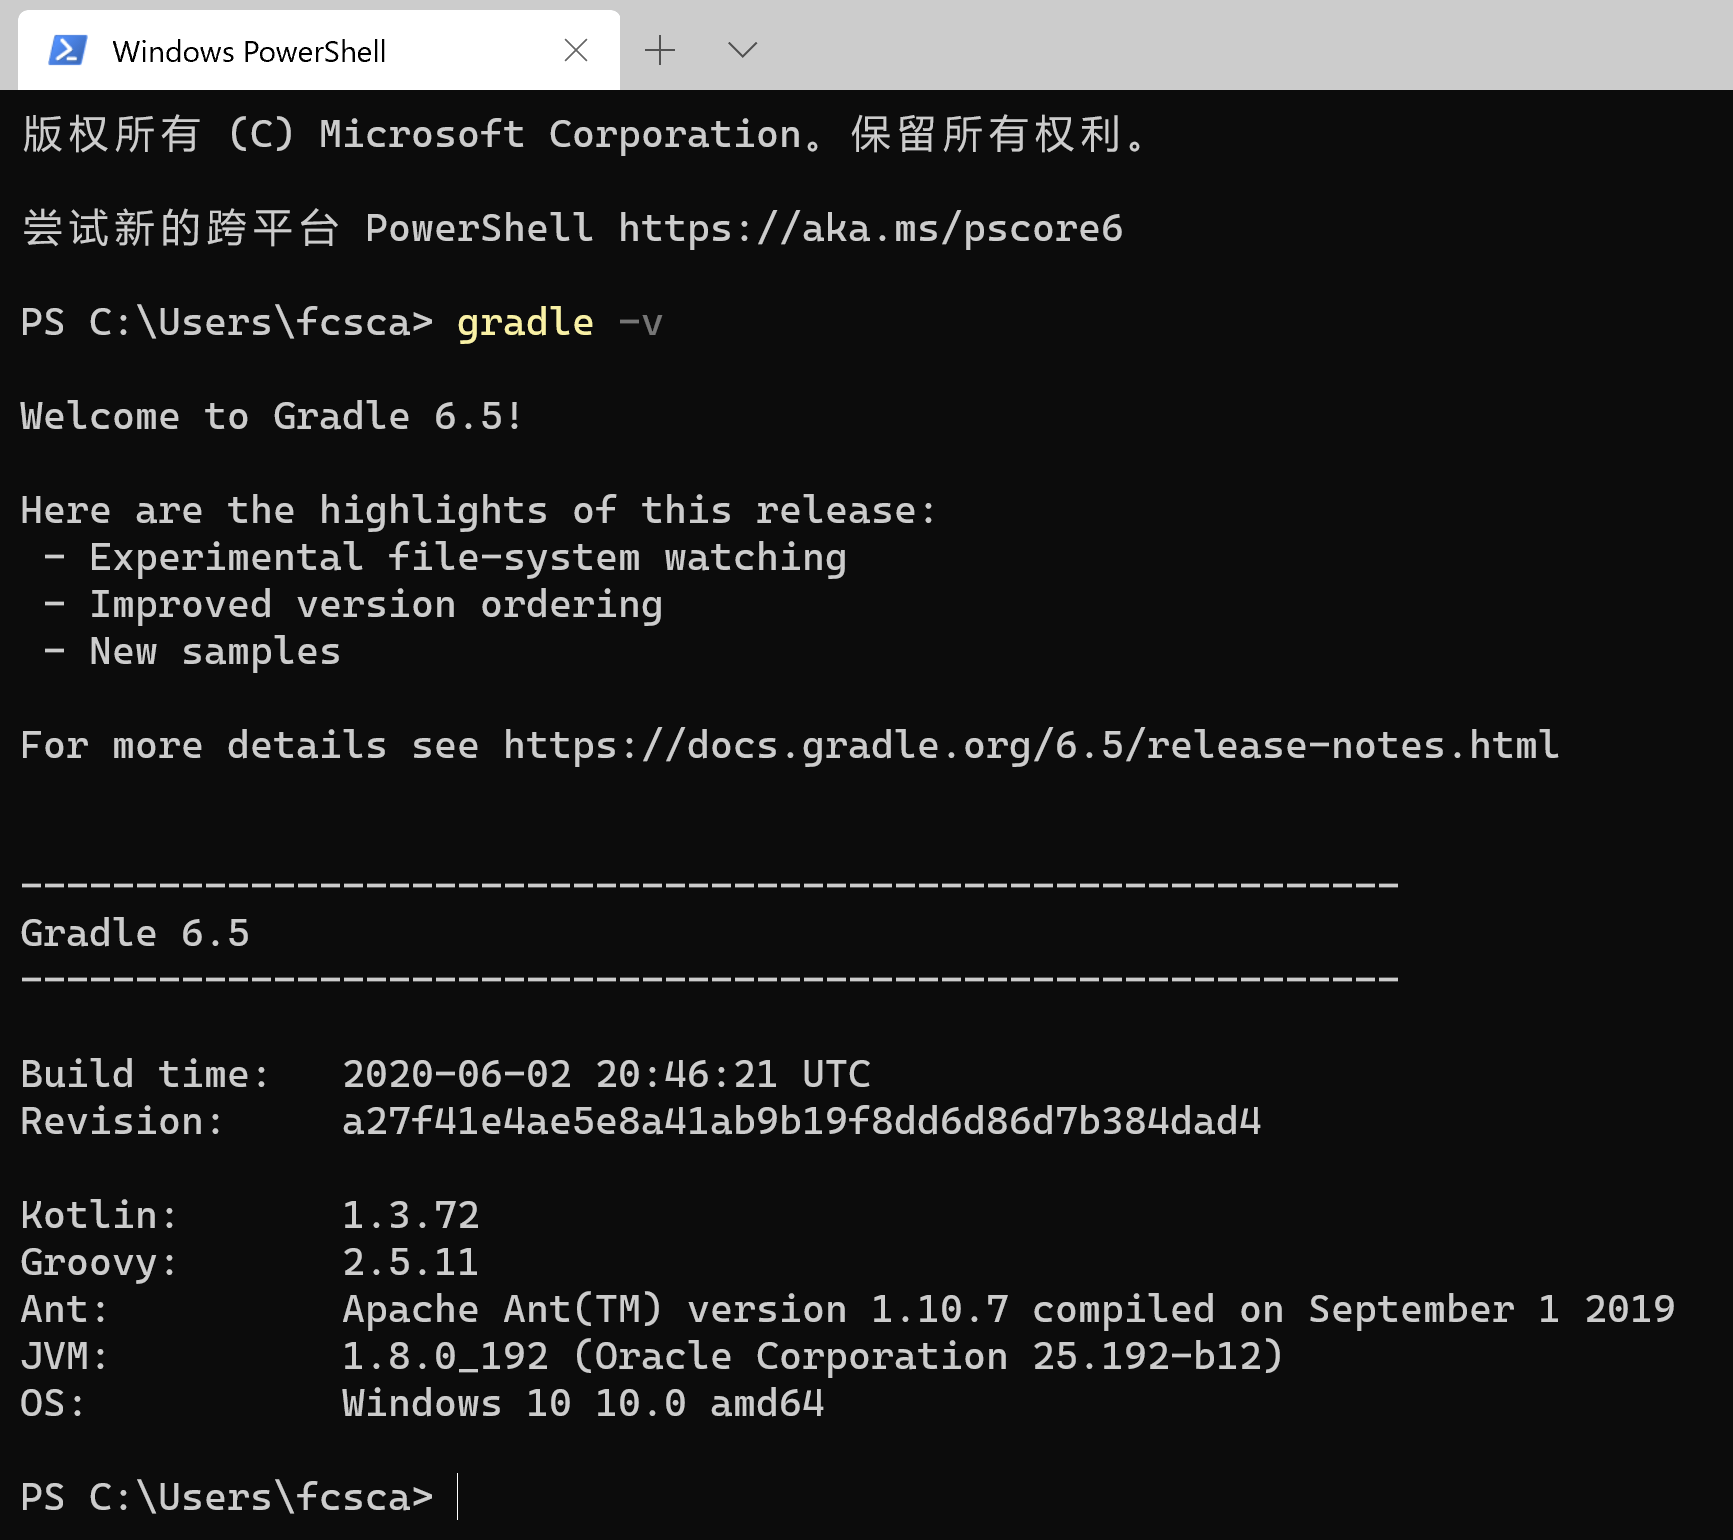Click the Revision hash value
Screen dimensions: 1733x1540
[802, 1122]
